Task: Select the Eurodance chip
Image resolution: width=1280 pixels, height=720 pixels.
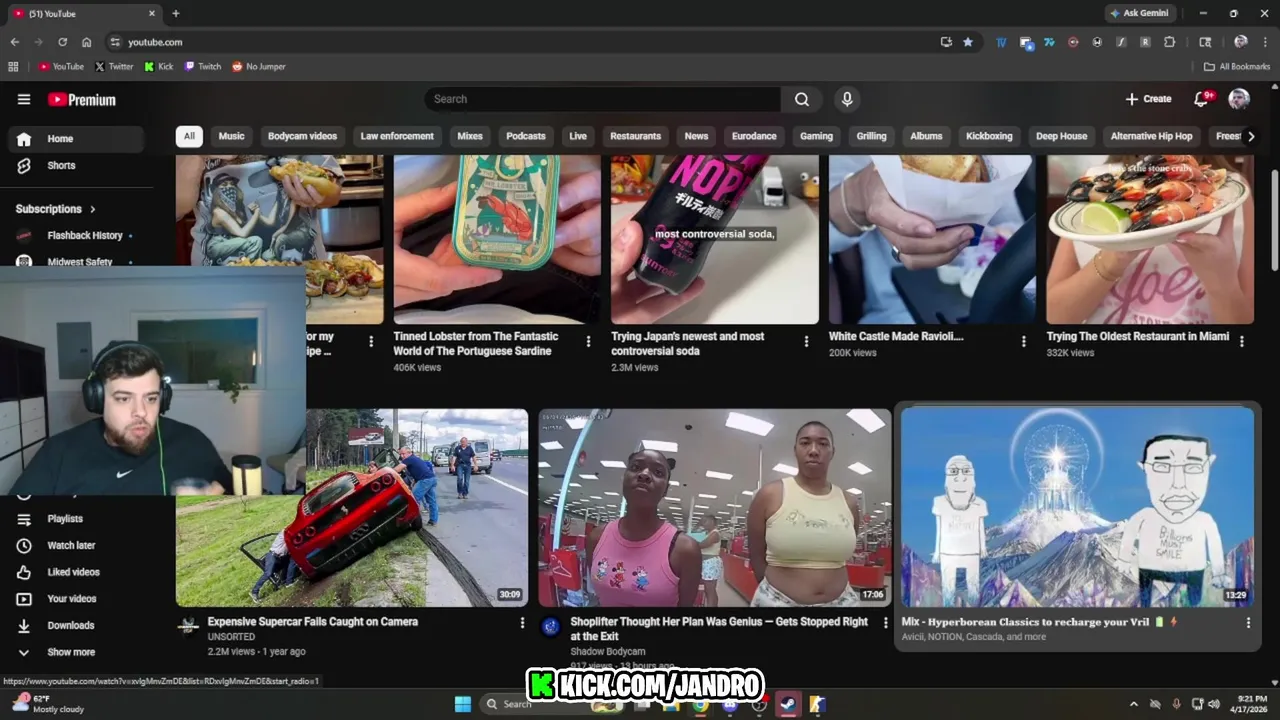Action: [754, 136]
